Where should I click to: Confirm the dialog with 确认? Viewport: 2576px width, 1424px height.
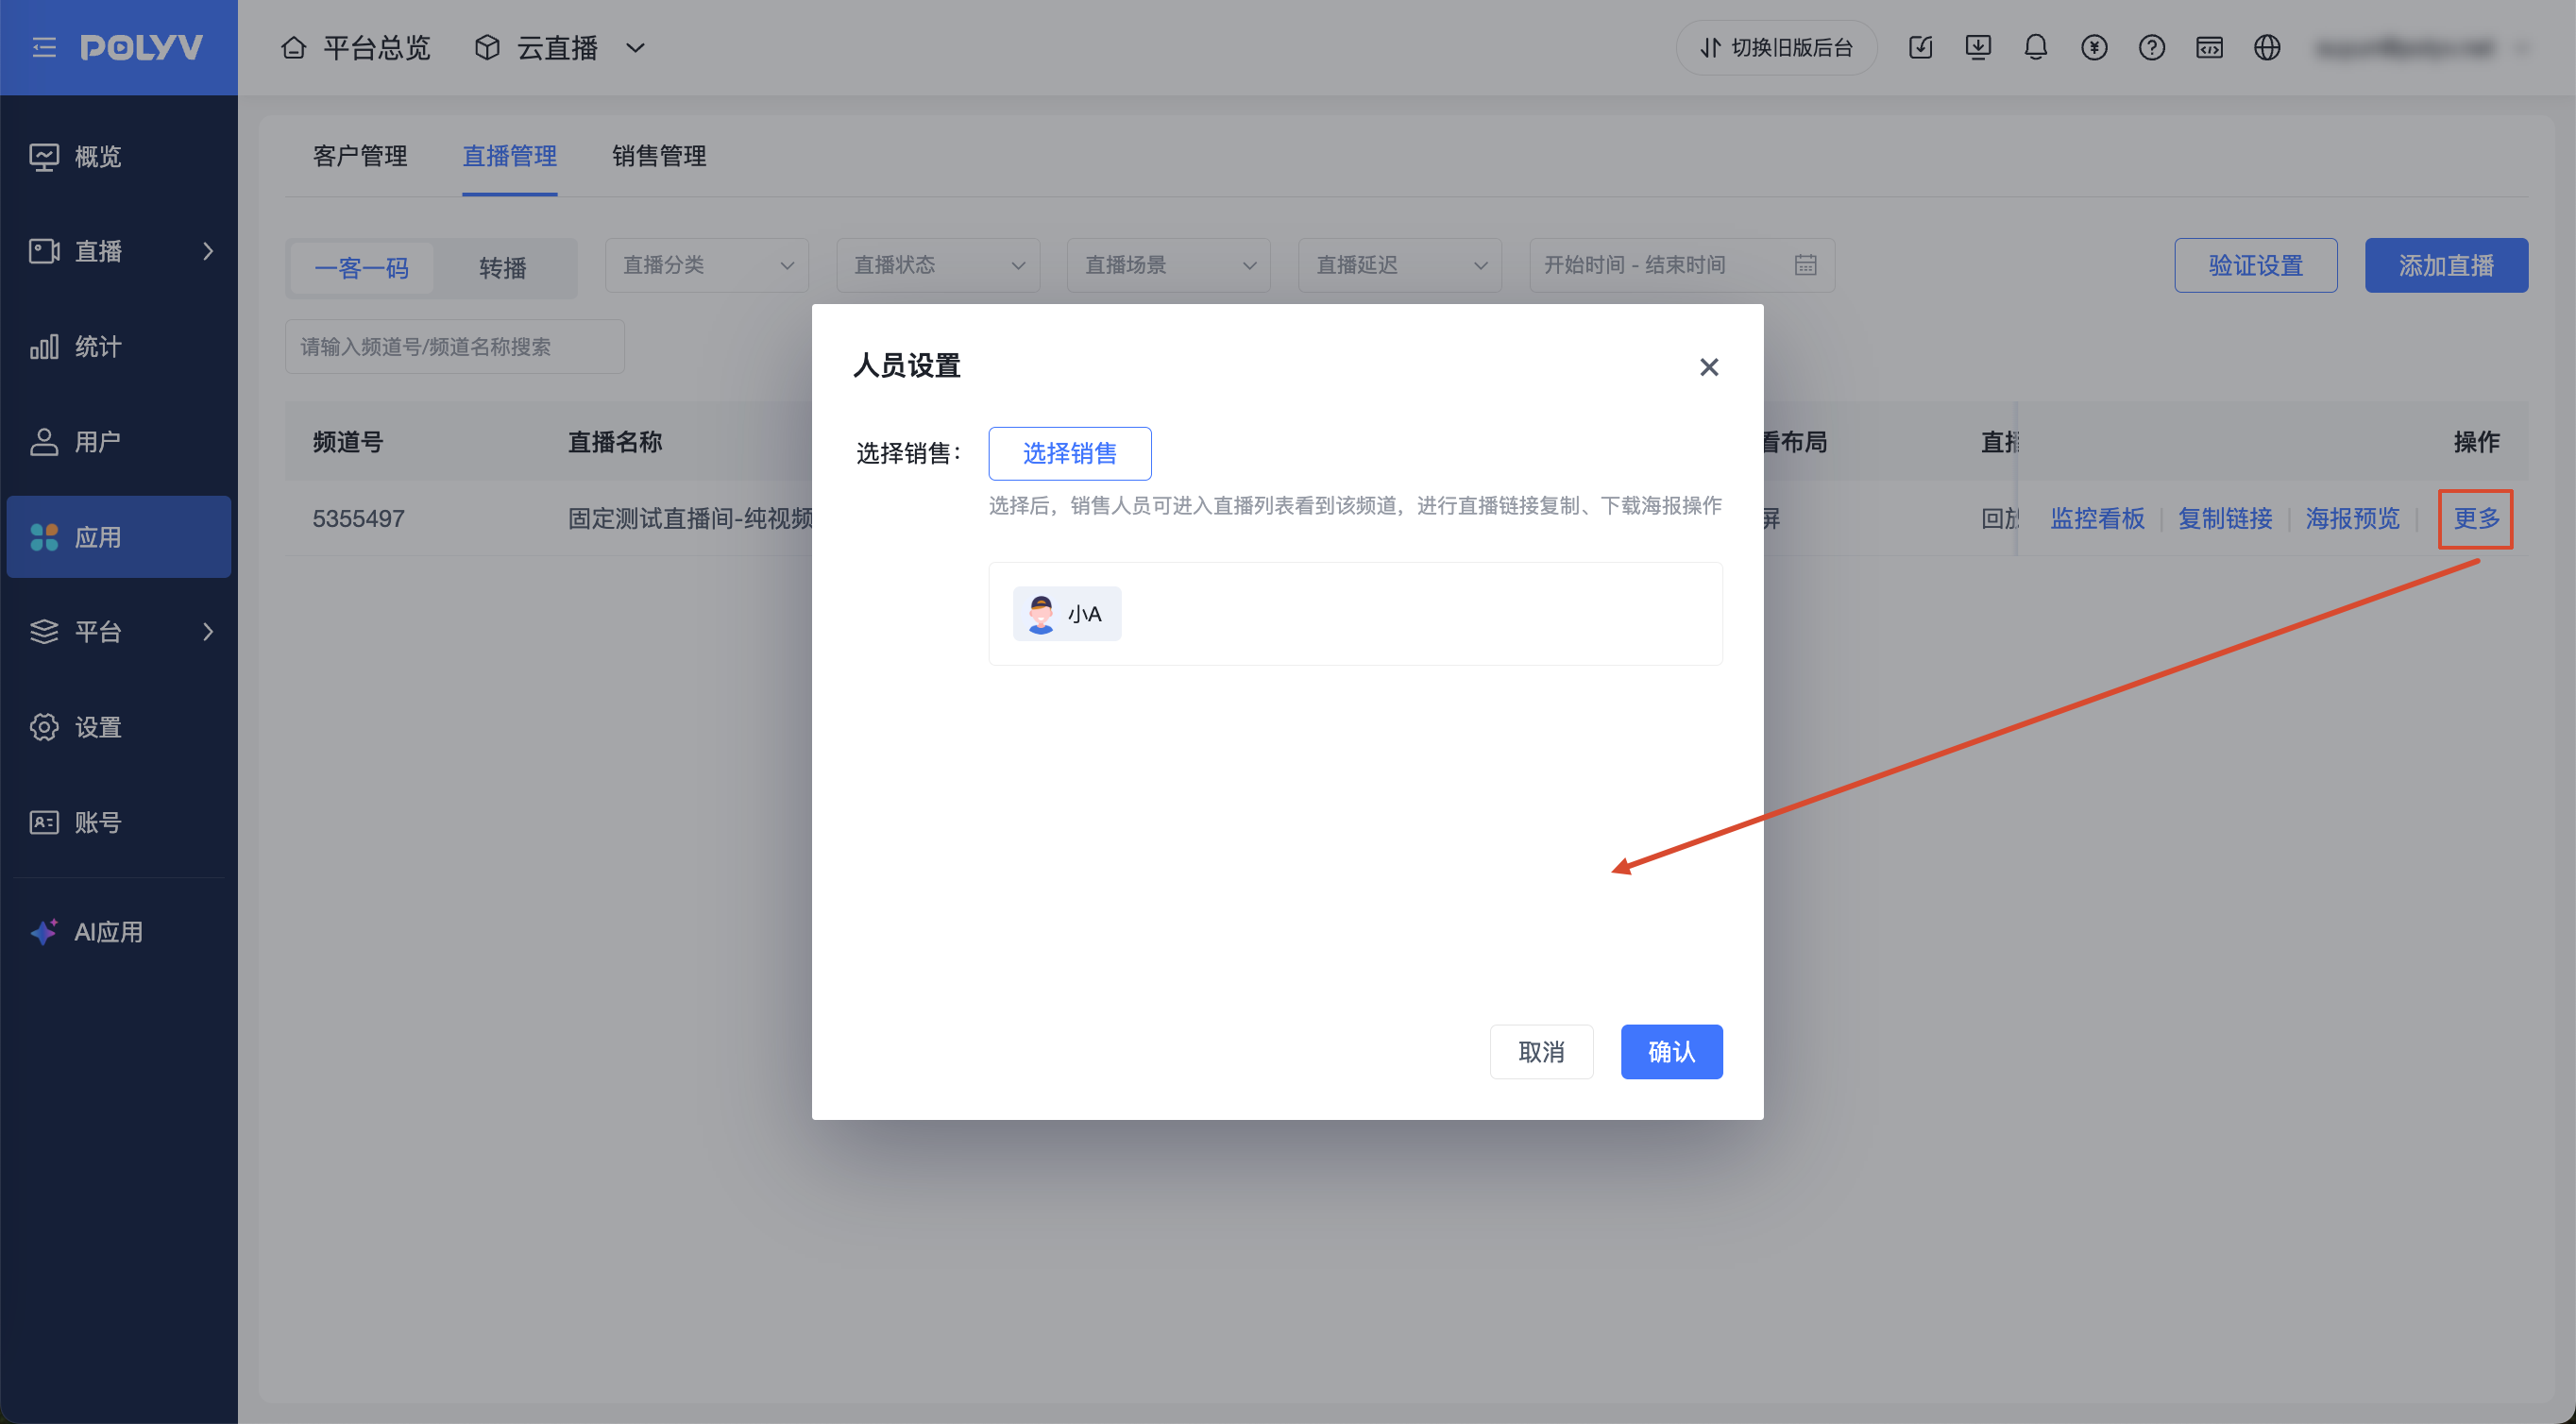tap(1672, 1052)
